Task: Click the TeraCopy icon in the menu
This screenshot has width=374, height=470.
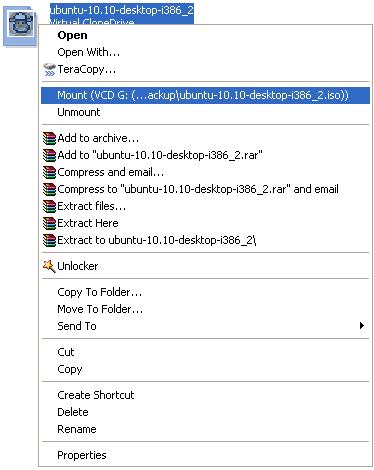Action: [x=49, y=69]
